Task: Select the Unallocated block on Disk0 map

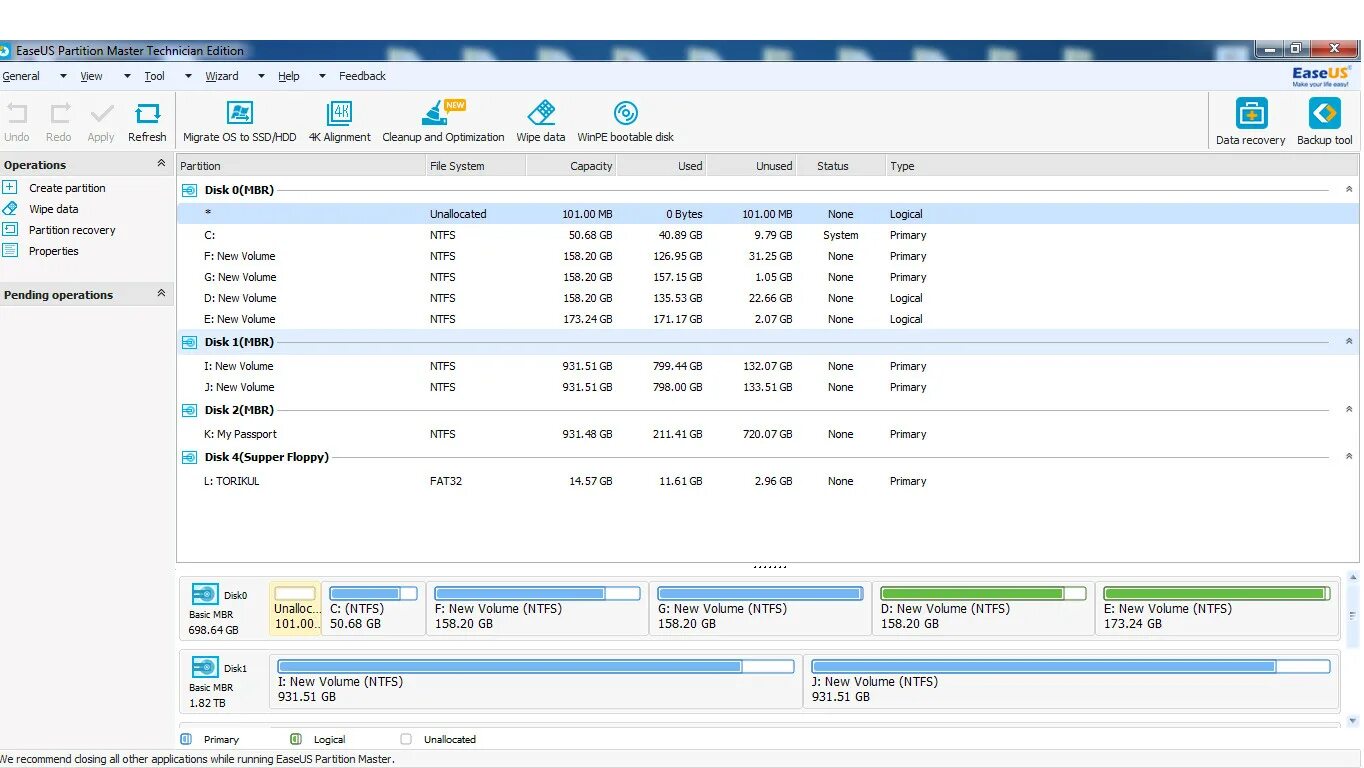Action: tap(296, 608)
